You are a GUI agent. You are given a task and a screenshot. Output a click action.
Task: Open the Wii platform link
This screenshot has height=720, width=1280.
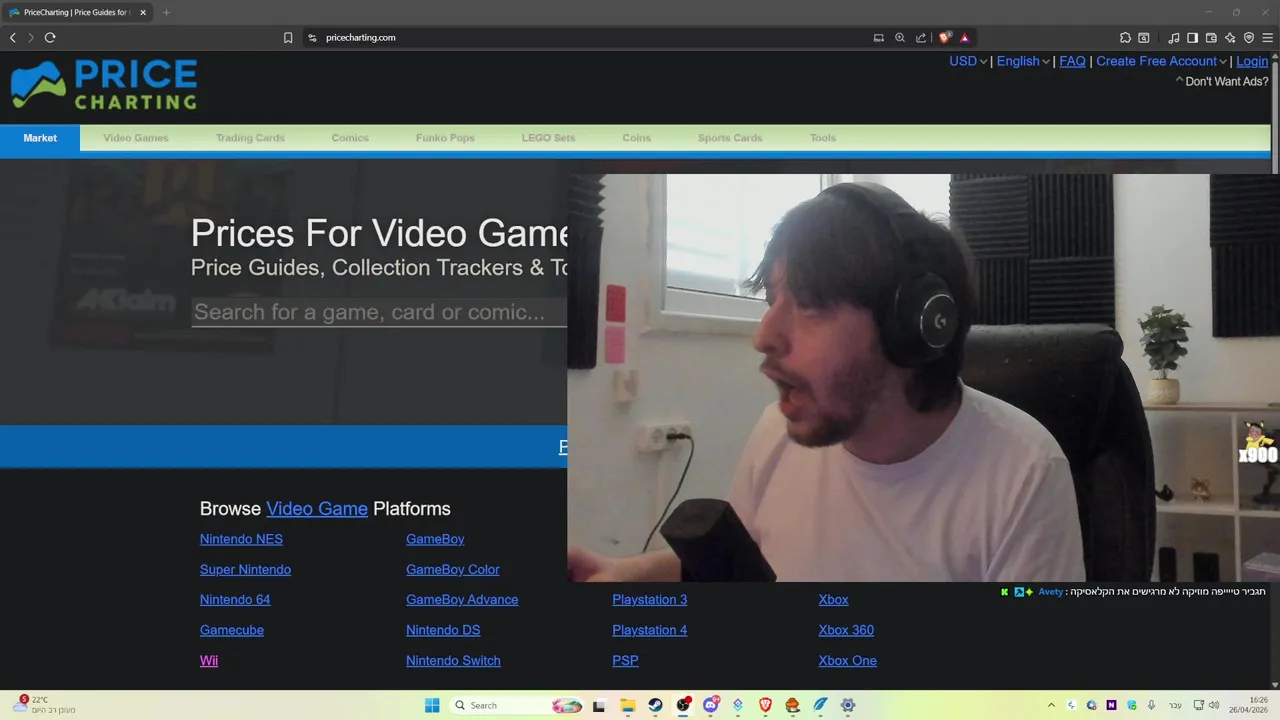(209, 661)
